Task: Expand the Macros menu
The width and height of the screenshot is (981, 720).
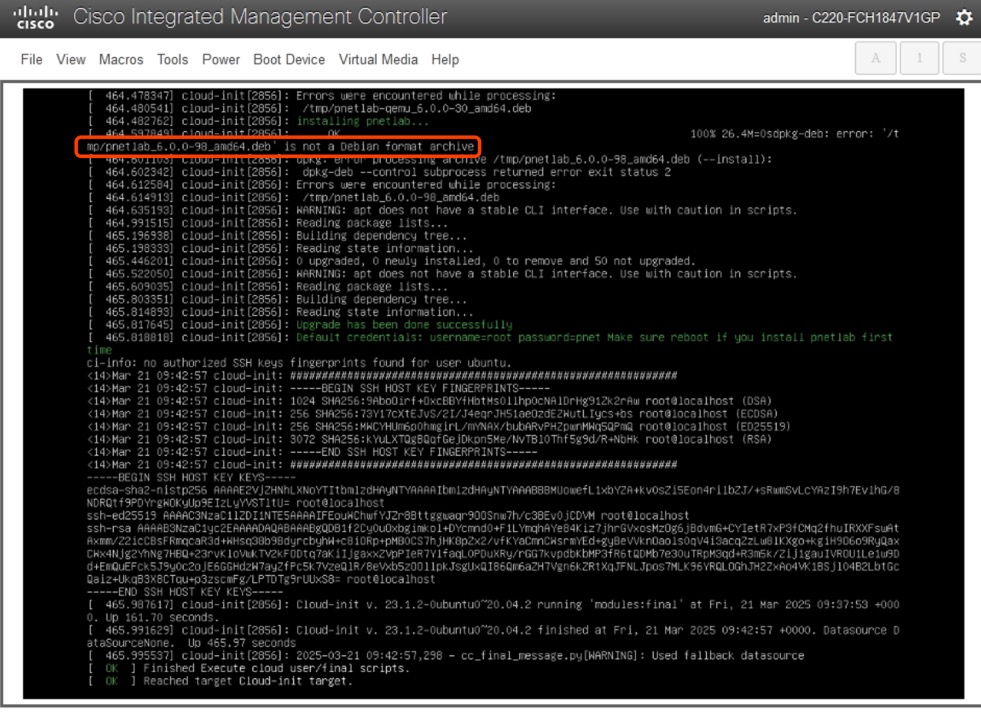Action: (x=121, y=60)
